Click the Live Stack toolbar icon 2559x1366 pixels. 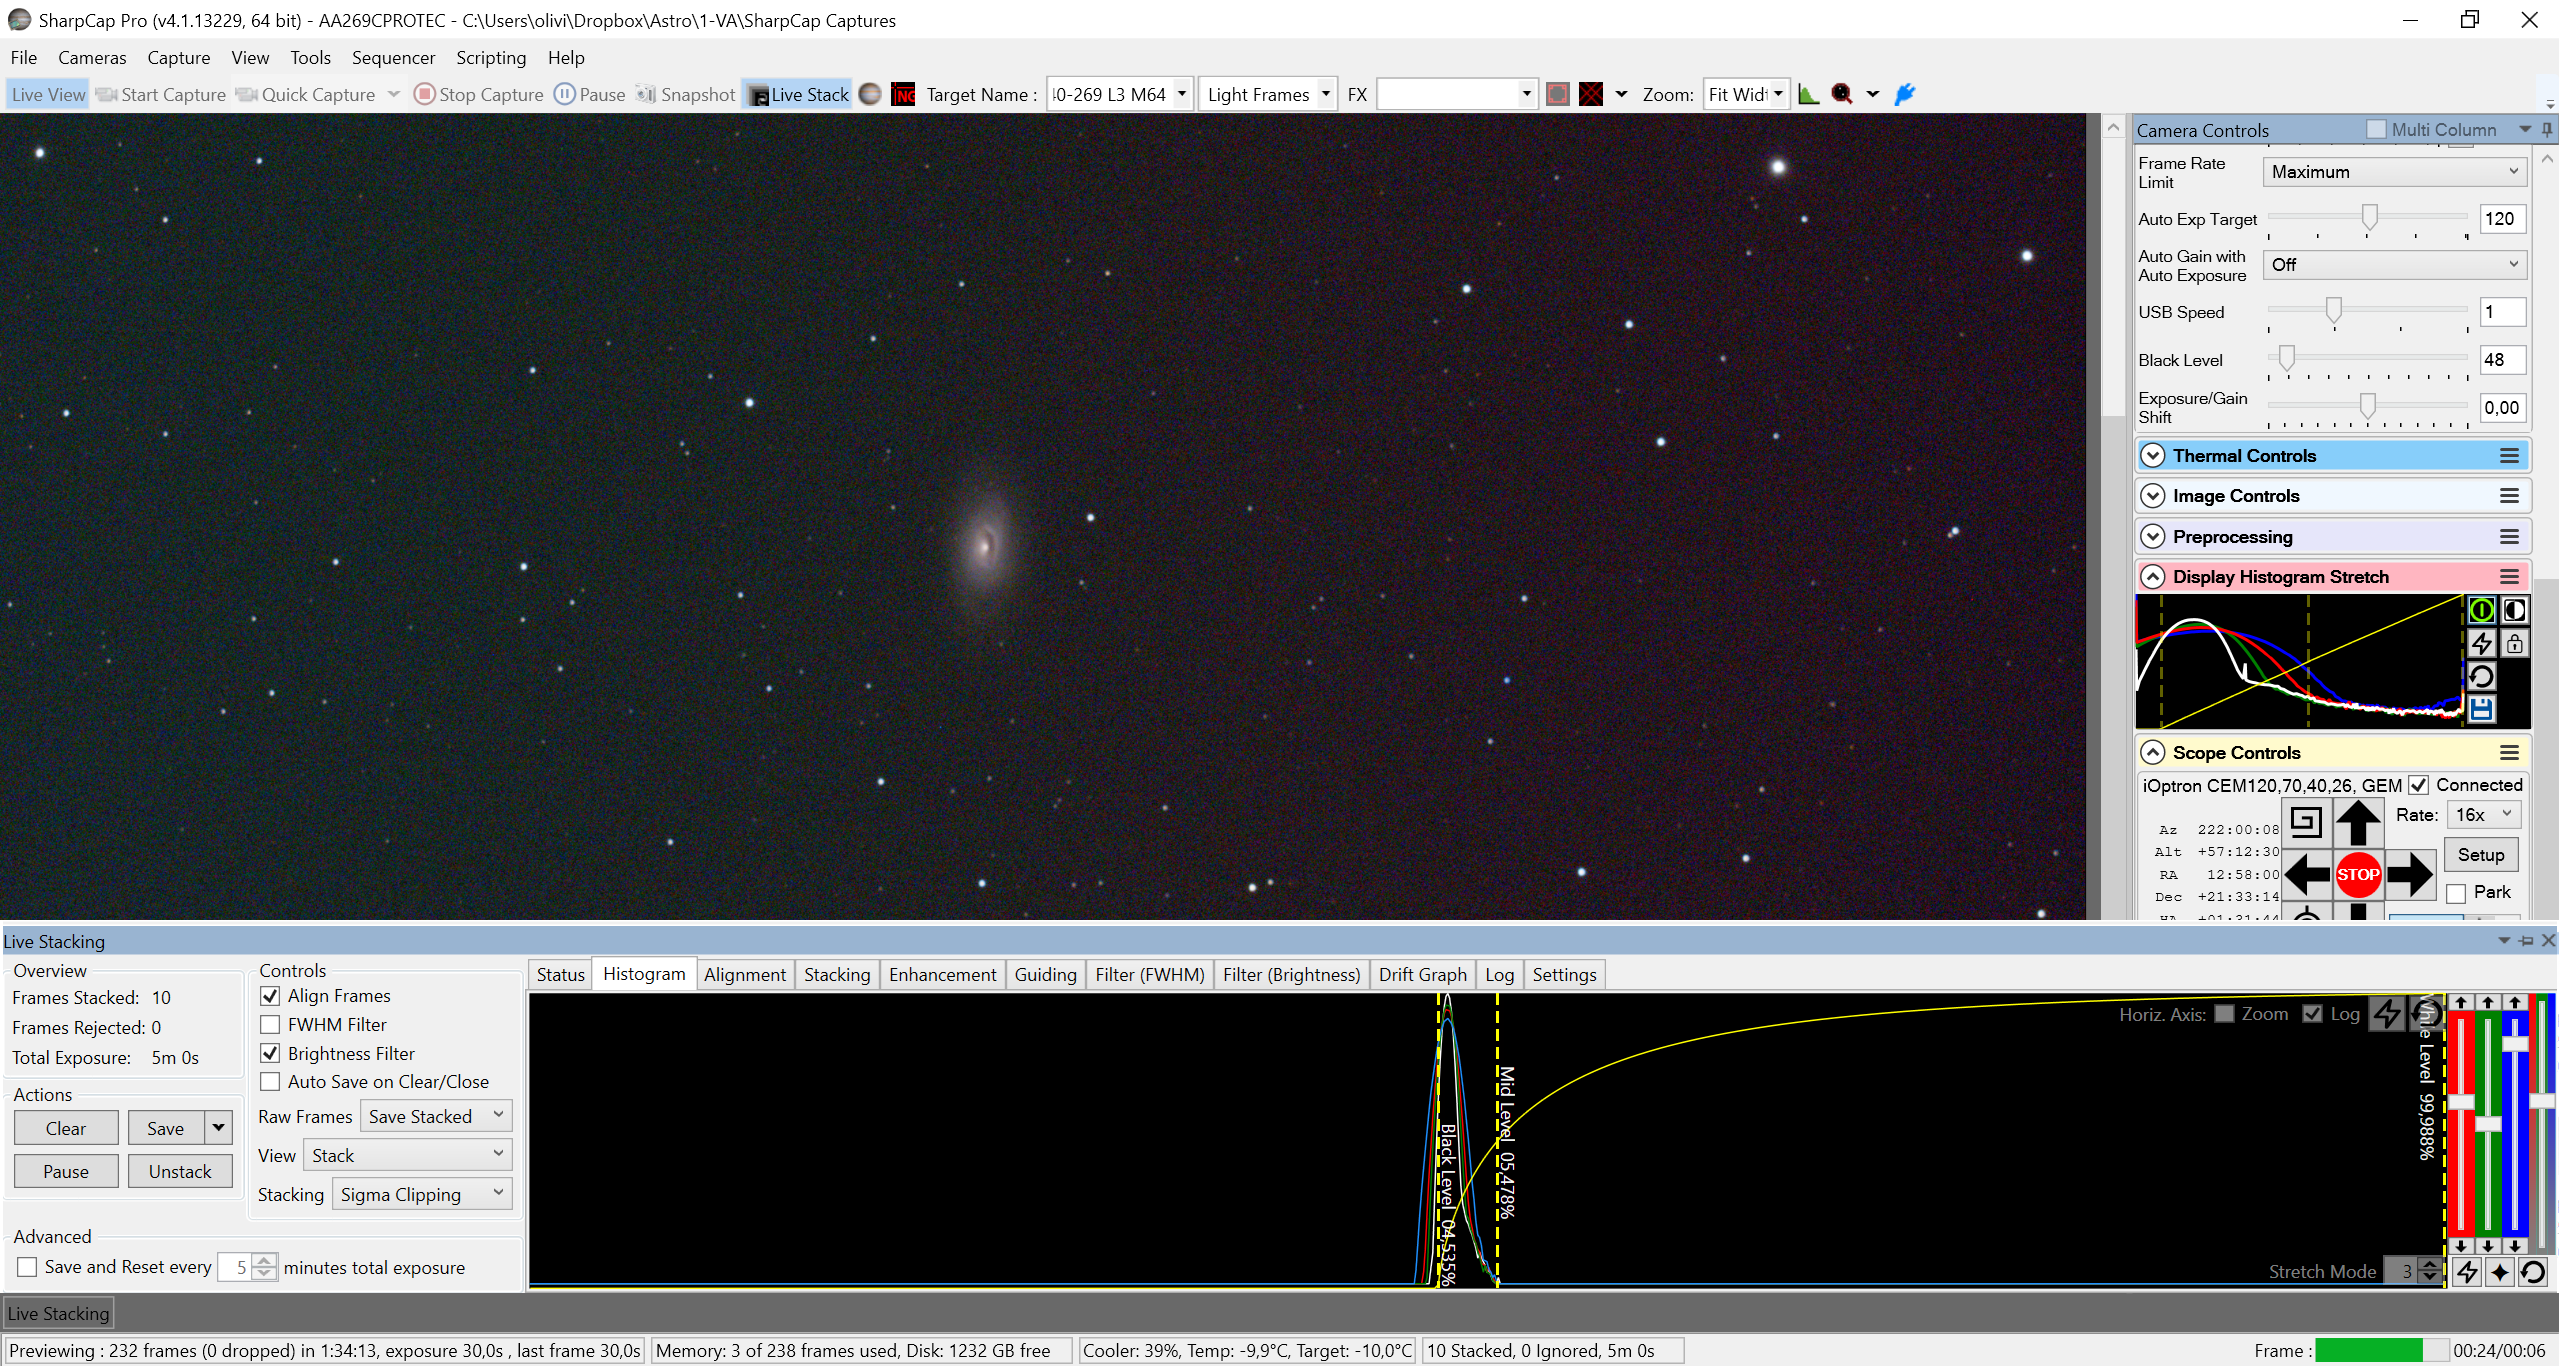pos(797,95)
